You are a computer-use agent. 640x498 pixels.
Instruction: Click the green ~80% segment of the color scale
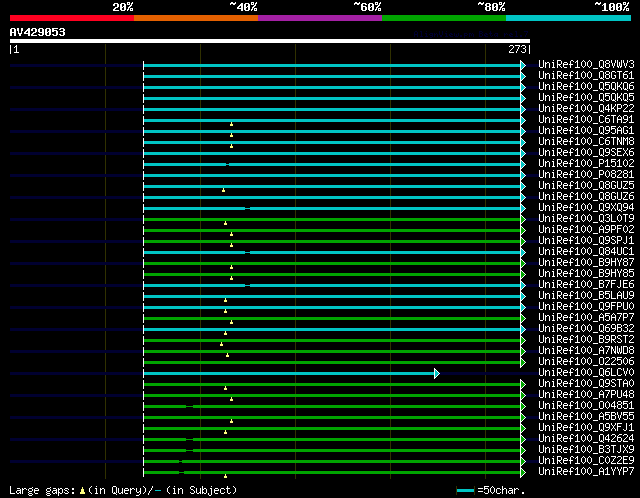pyautogui.click(x=444, y=18)
